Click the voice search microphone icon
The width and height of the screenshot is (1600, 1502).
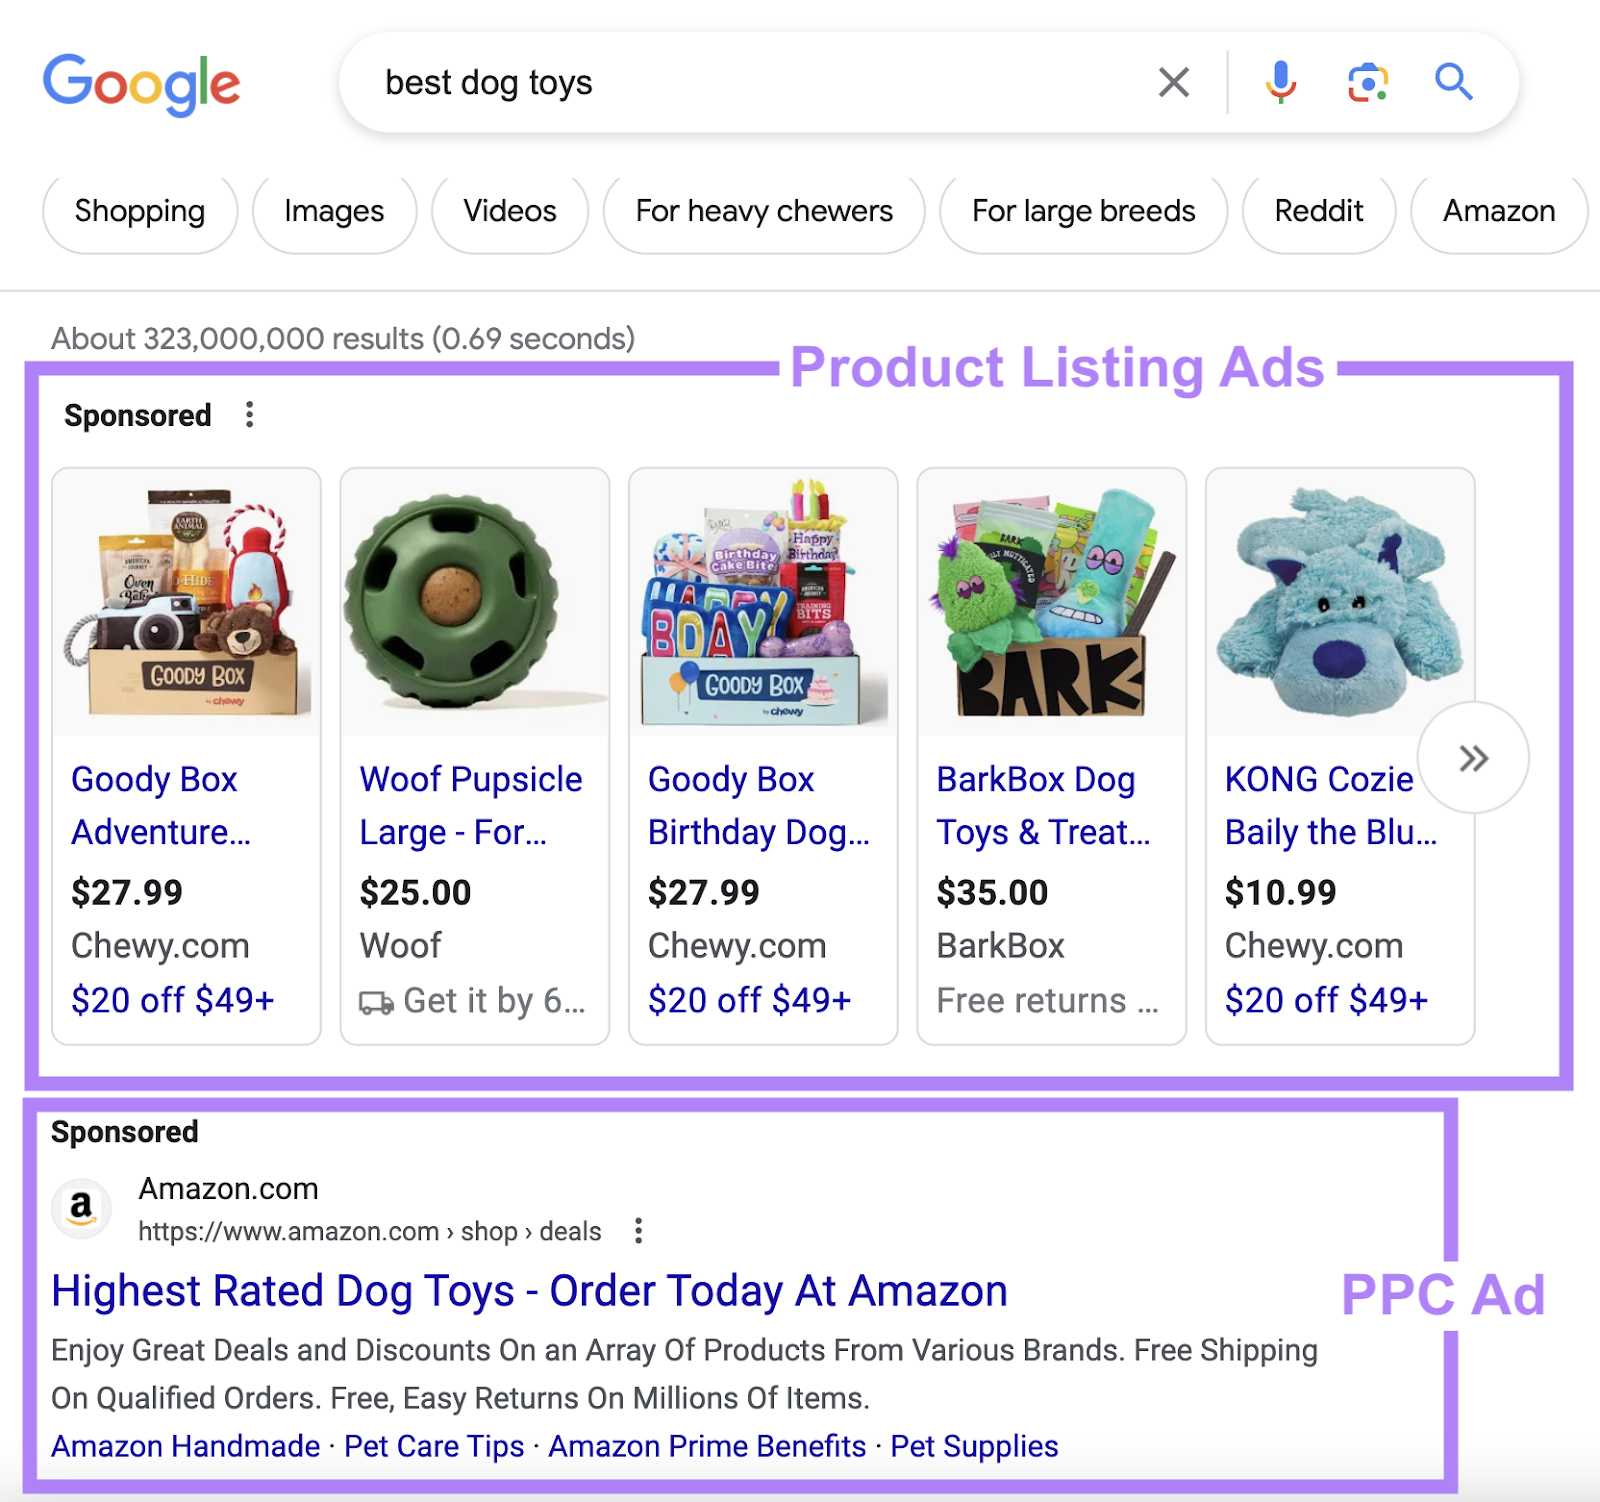[x=1281, y=82]
